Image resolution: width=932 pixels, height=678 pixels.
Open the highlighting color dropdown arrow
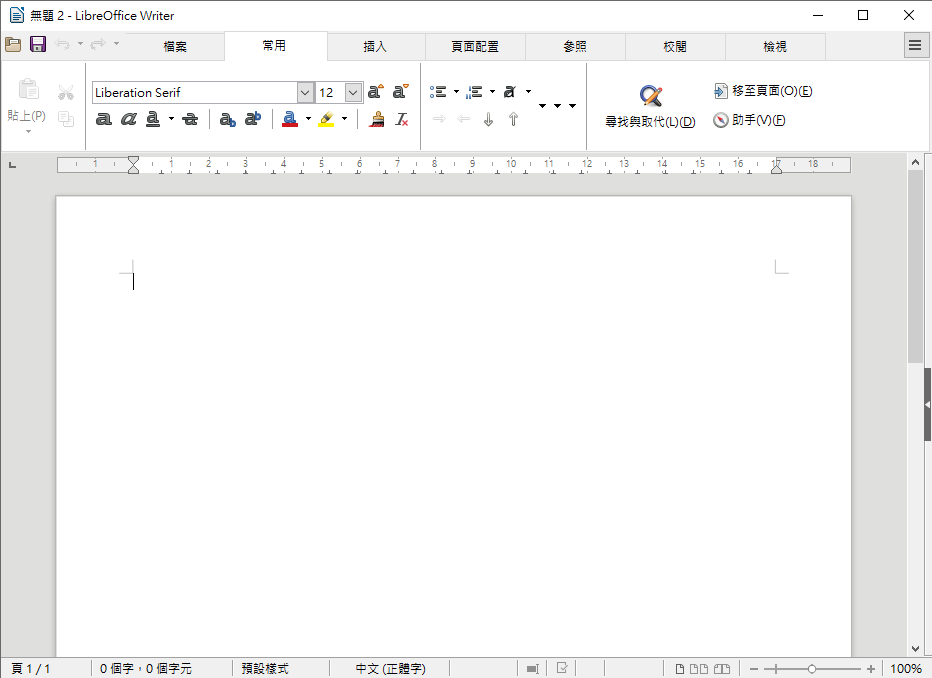tap(344, 119)
